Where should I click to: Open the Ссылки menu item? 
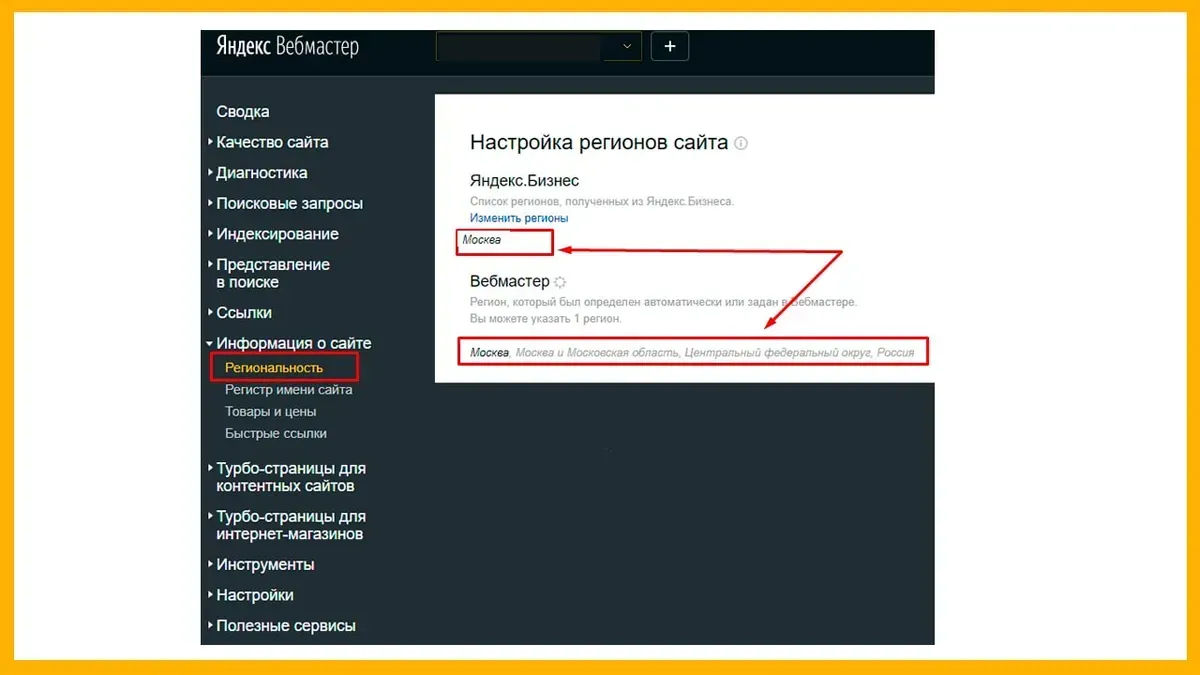pos(244,313)
